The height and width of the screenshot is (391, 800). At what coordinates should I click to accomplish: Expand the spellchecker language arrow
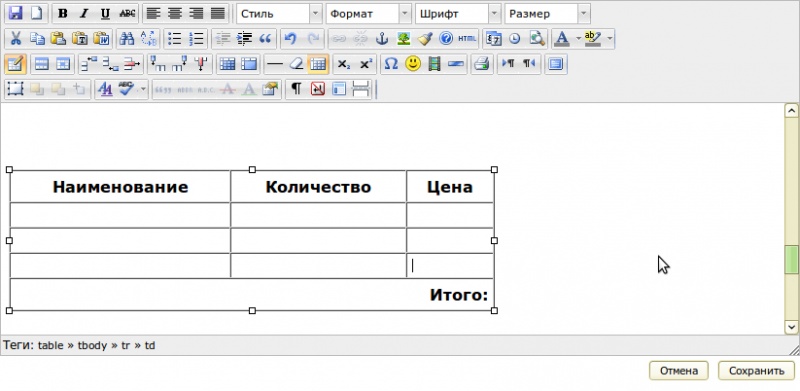point(142,89)
